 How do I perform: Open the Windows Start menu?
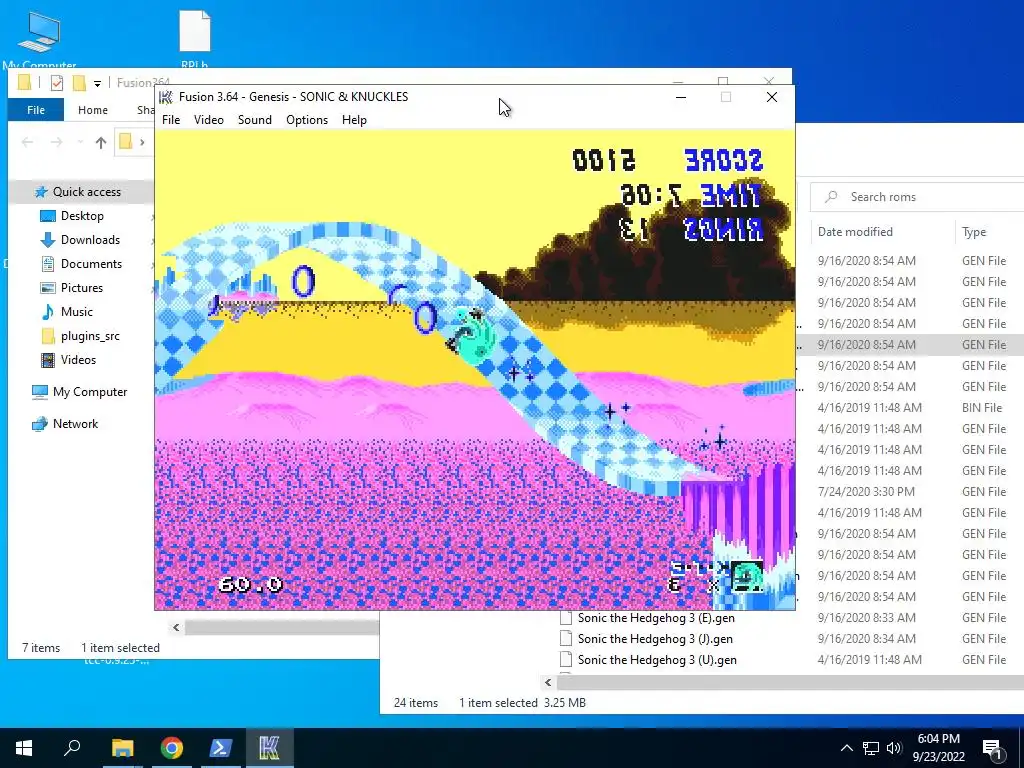(24, 748)
